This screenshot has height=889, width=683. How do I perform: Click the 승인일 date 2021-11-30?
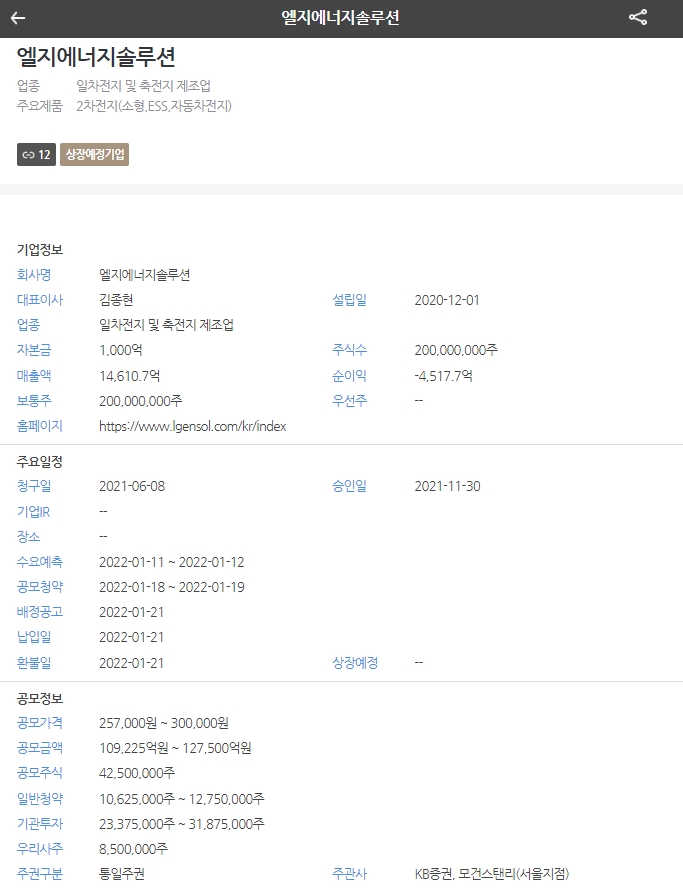(447, 486)
